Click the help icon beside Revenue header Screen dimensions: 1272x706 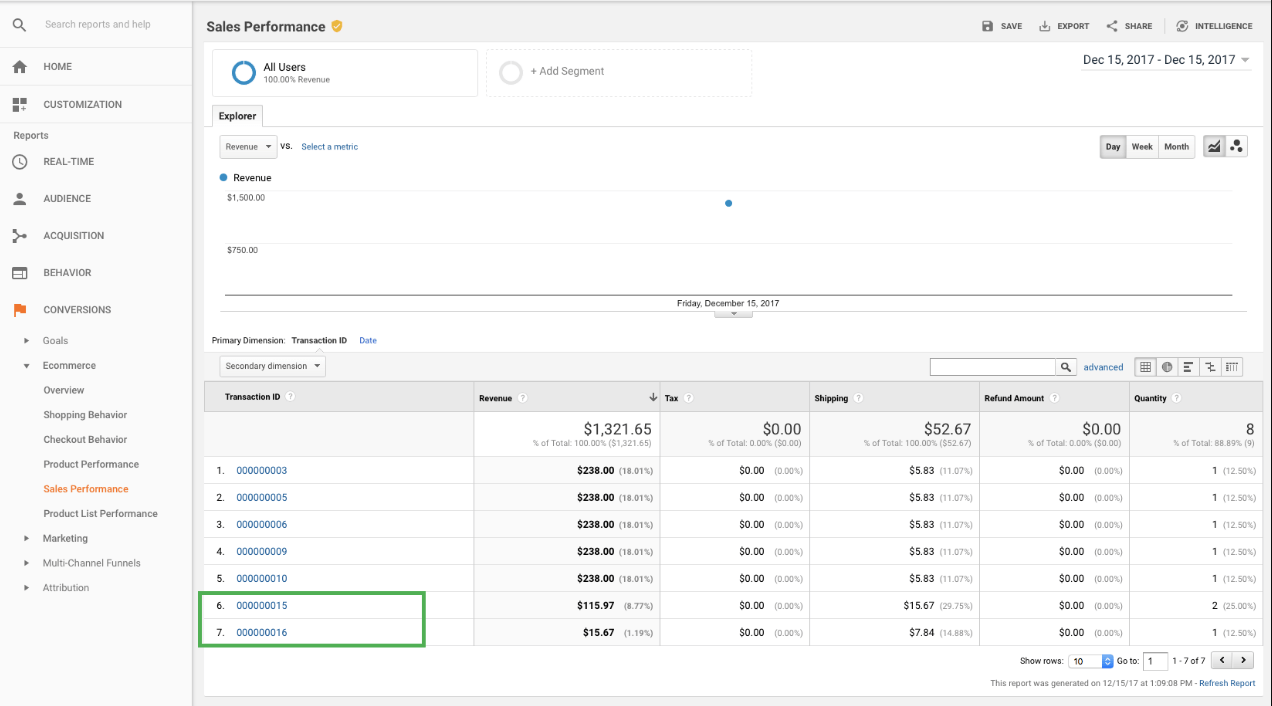(522, 398)
